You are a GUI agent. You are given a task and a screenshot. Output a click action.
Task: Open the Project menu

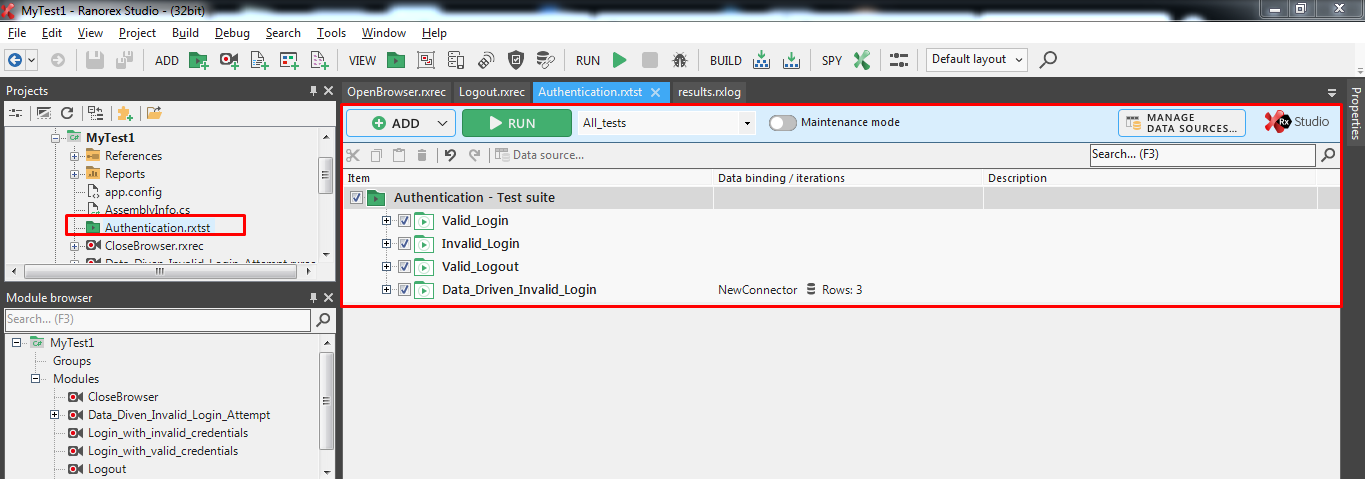click(137, 33)
